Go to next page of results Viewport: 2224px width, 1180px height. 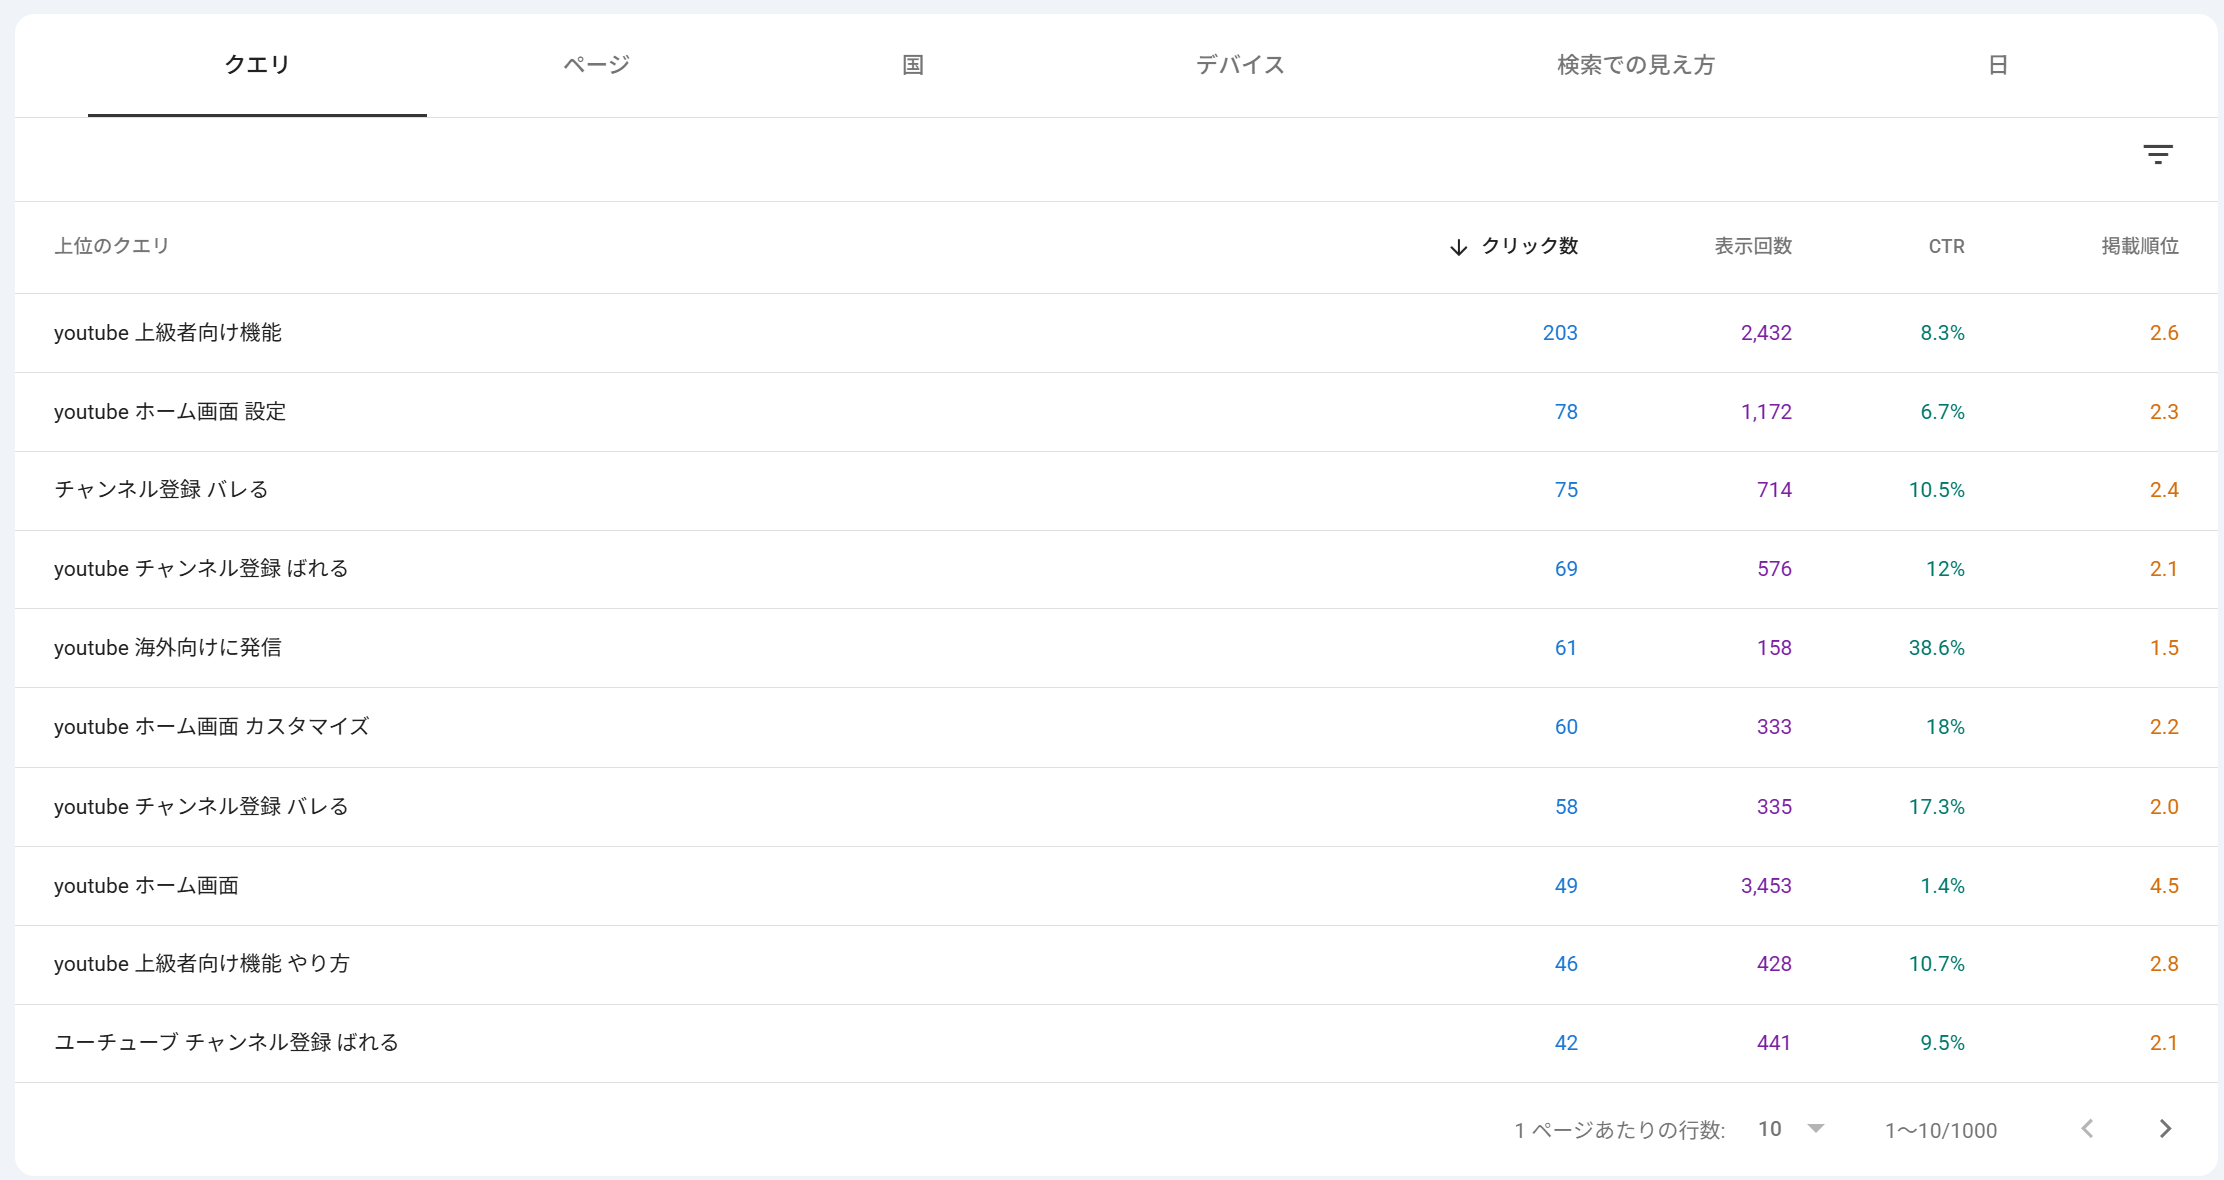tap(2165, 1129)
